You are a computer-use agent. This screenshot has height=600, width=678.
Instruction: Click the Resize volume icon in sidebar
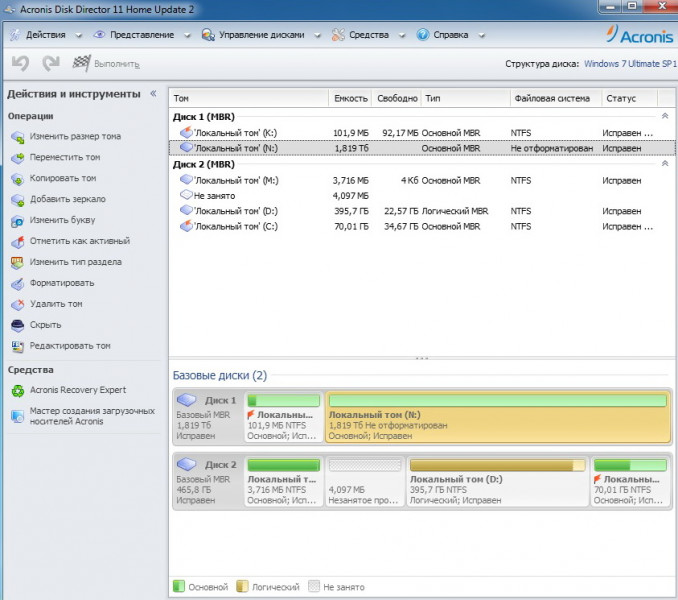coord(17,136)
